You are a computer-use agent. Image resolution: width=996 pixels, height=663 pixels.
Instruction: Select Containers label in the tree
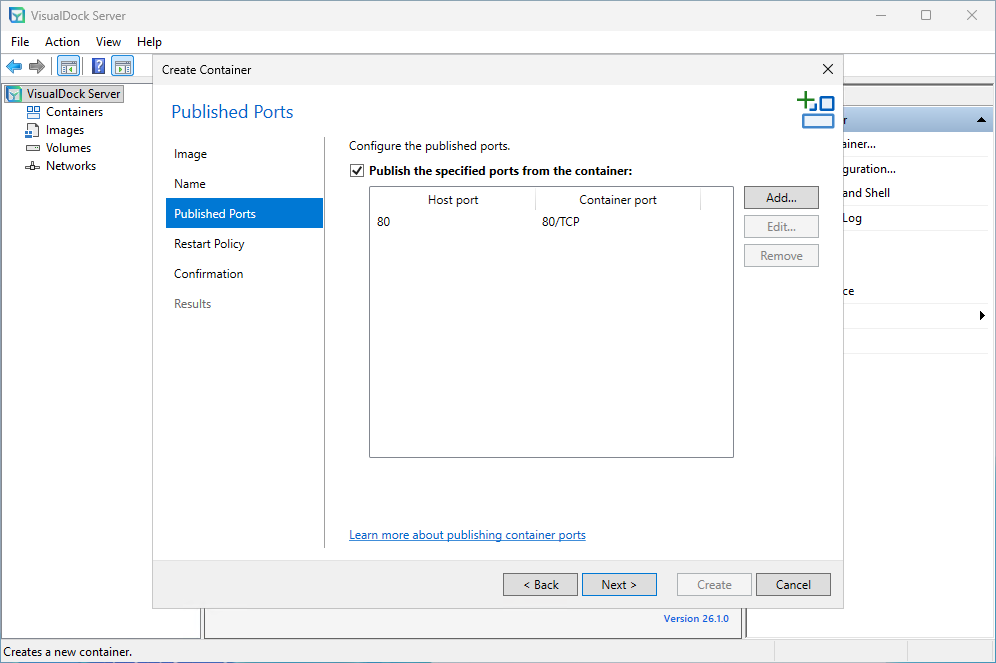click(x=74, y=112)
